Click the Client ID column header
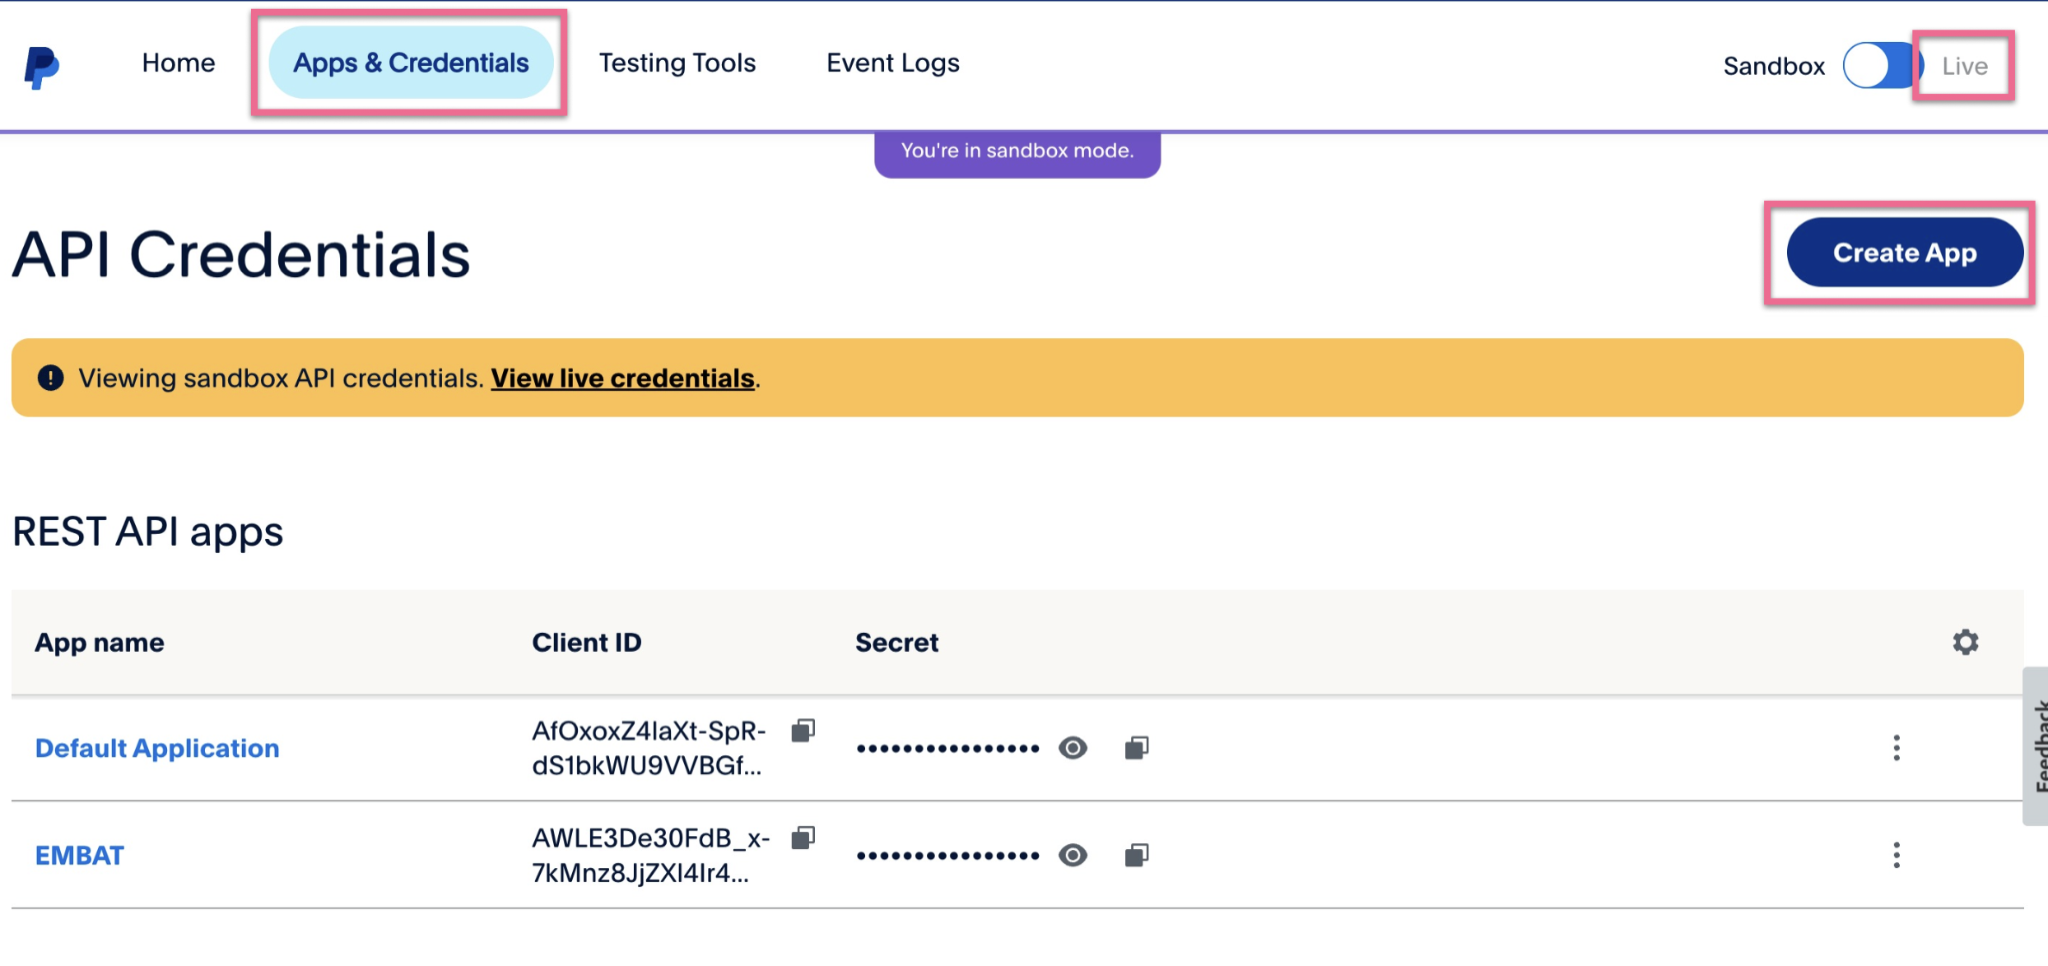Viewport: 2048px width, 966px height. pyautogui.click(x=586, y=642)
